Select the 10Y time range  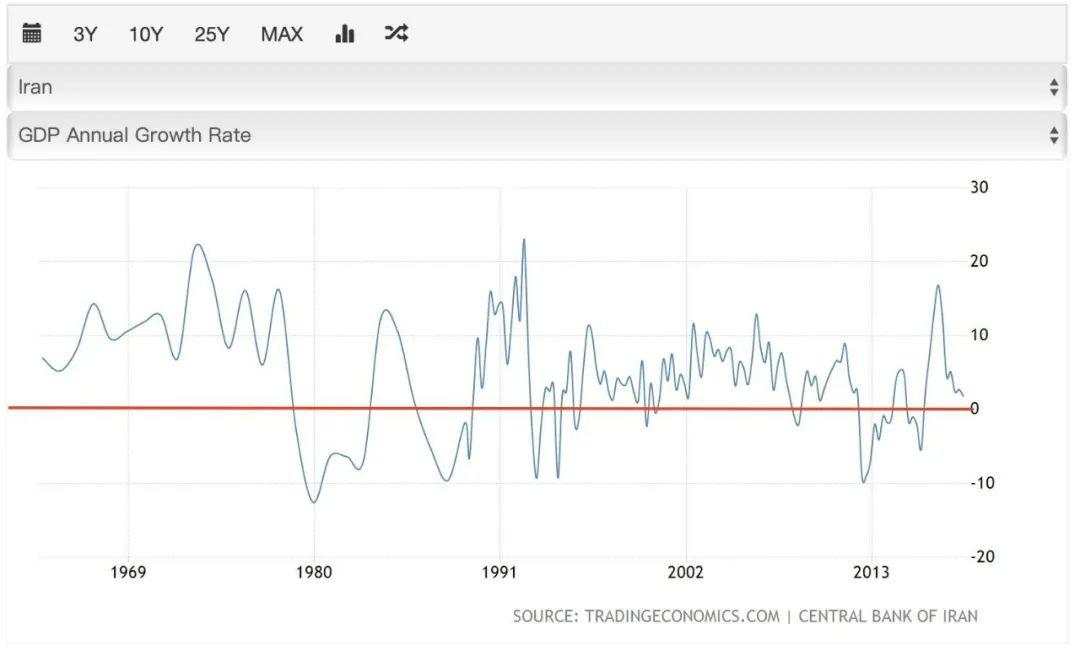[146, 34]
